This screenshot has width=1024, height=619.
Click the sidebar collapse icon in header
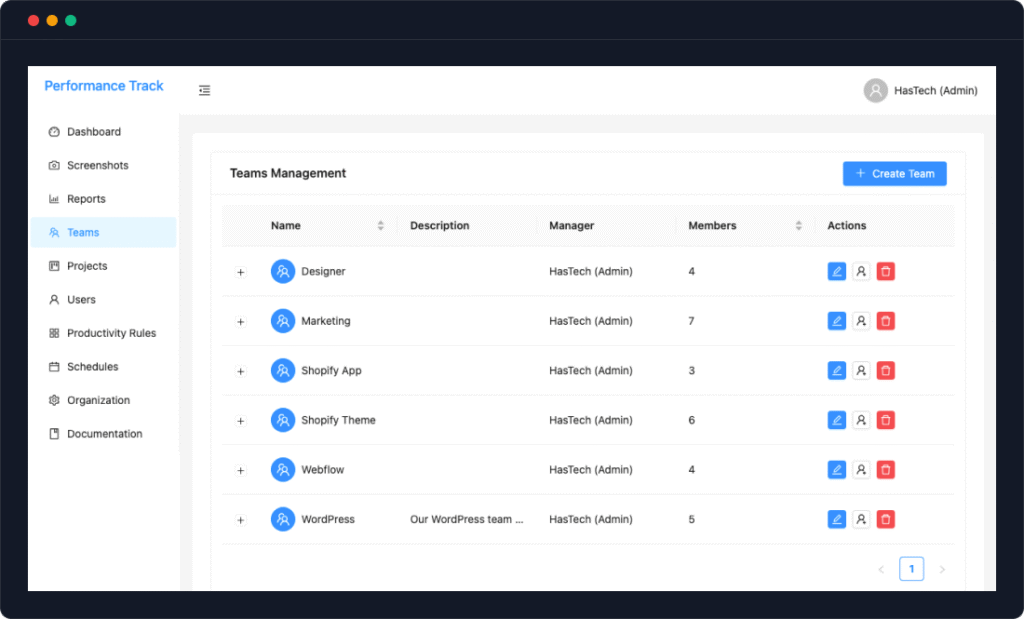(x=204, y=91)
